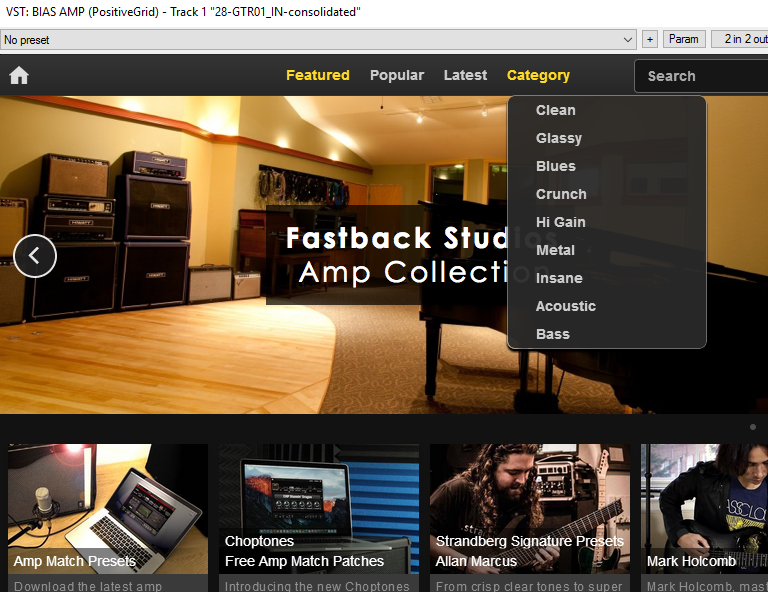The image size is (768, 592).
Task: Click the plus preset button
Action: click(x=649, y=39)
